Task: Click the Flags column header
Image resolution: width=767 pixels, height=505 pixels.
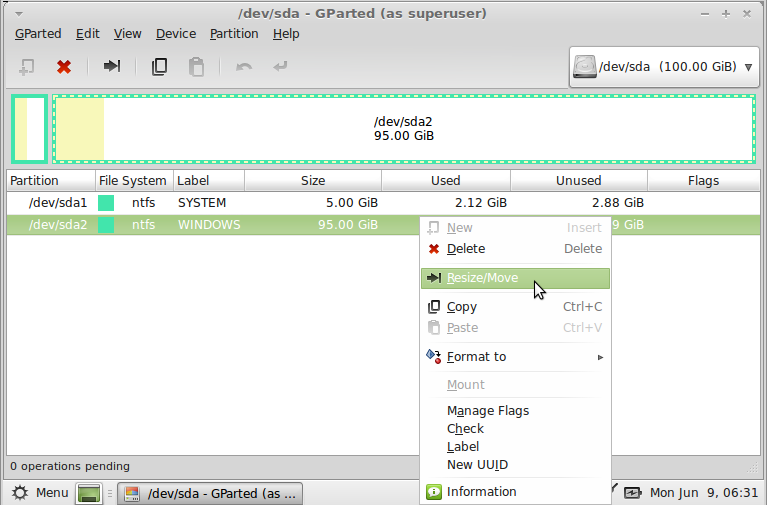Action: (703, 181)
